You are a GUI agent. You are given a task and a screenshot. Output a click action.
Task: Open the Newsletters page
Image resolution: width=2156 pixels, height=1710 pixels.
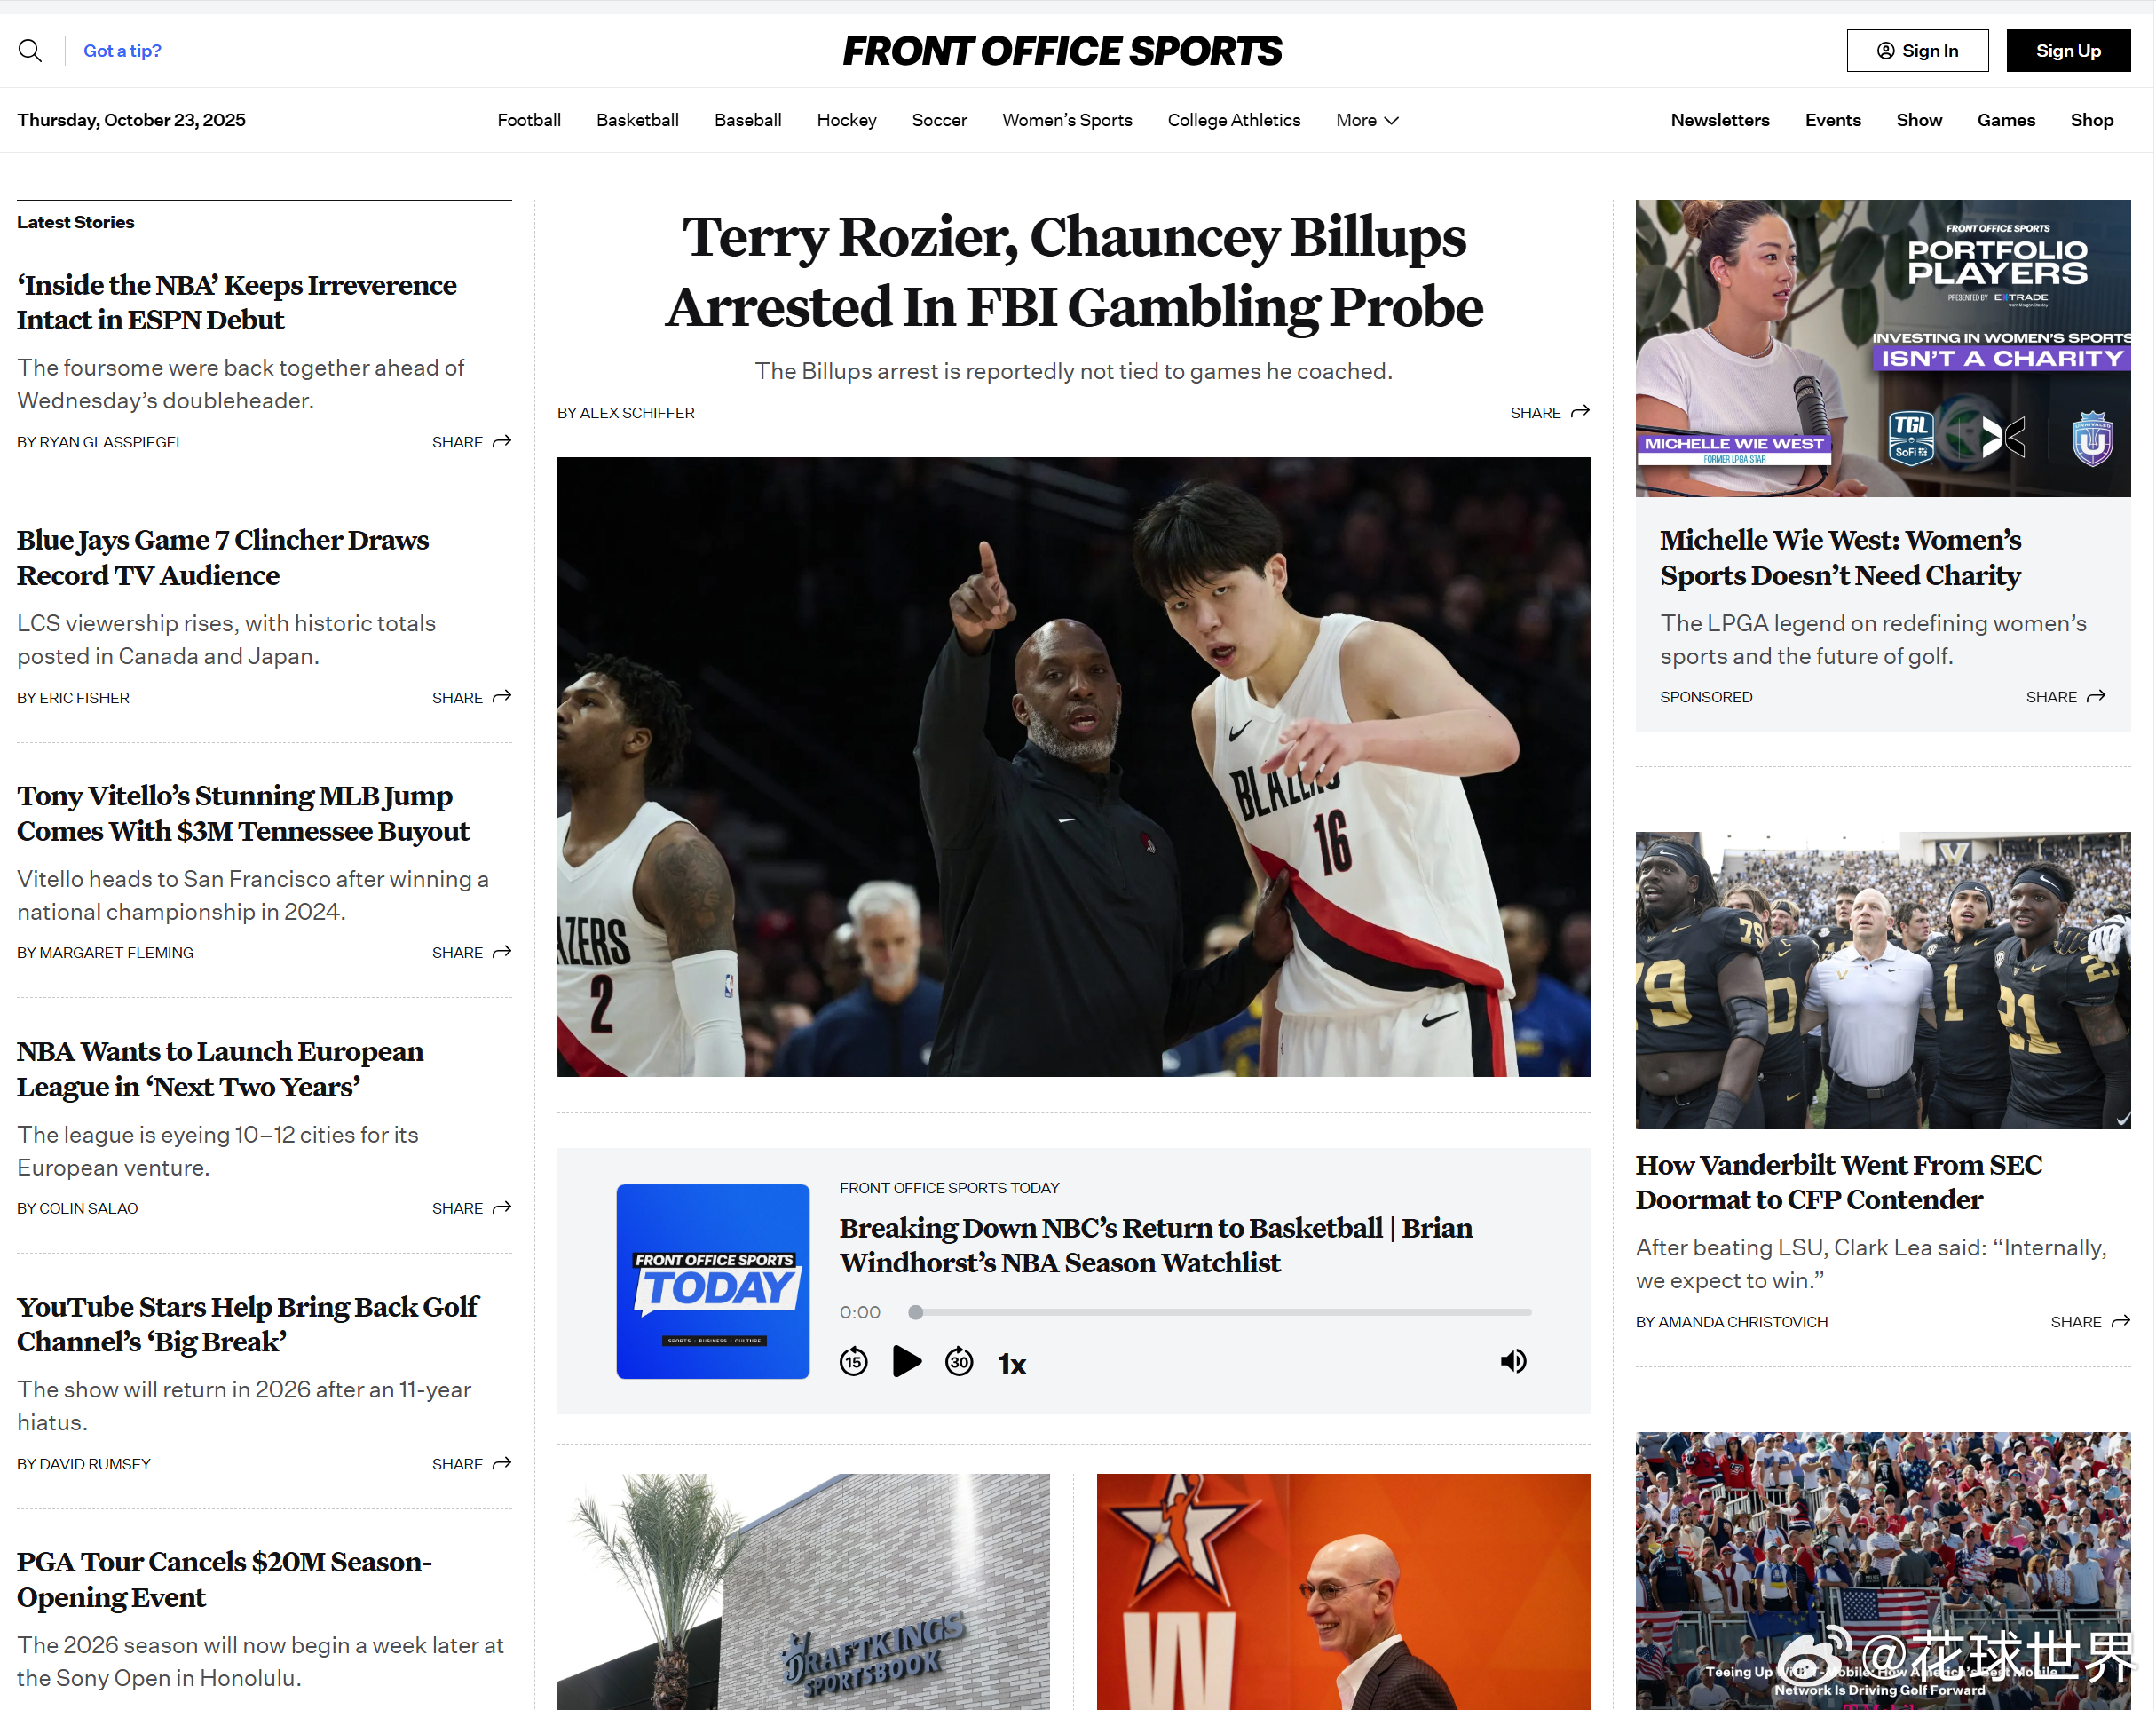[x=1719, y=120]
